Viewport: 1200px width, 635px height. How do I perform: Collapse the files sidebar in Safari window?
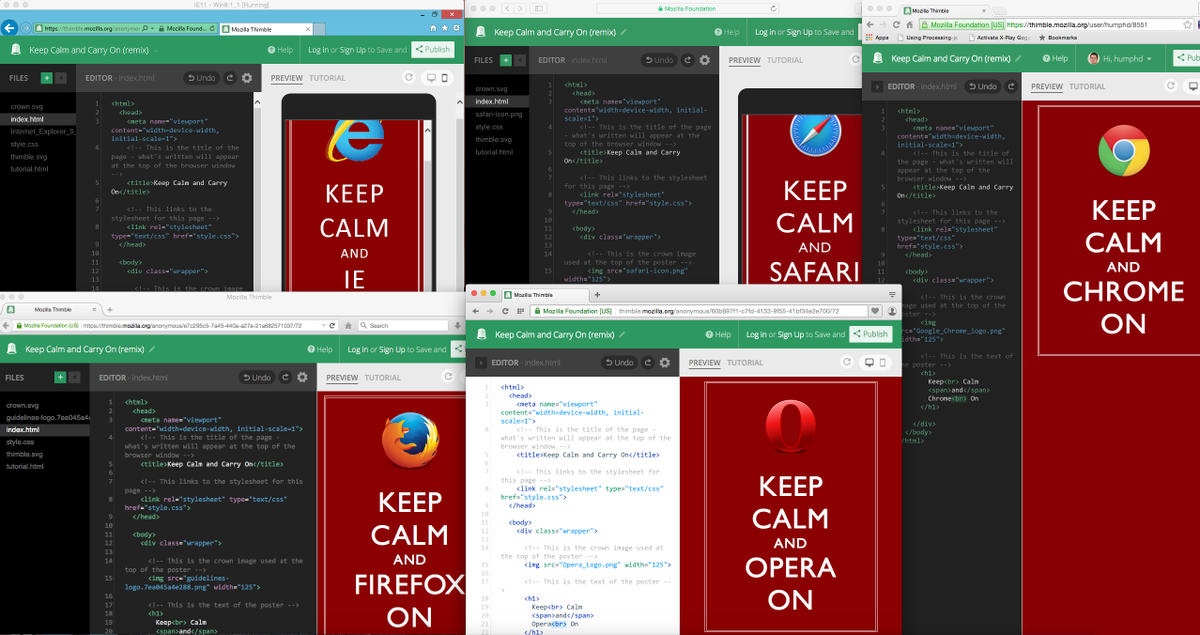click(x=518, y=60)
